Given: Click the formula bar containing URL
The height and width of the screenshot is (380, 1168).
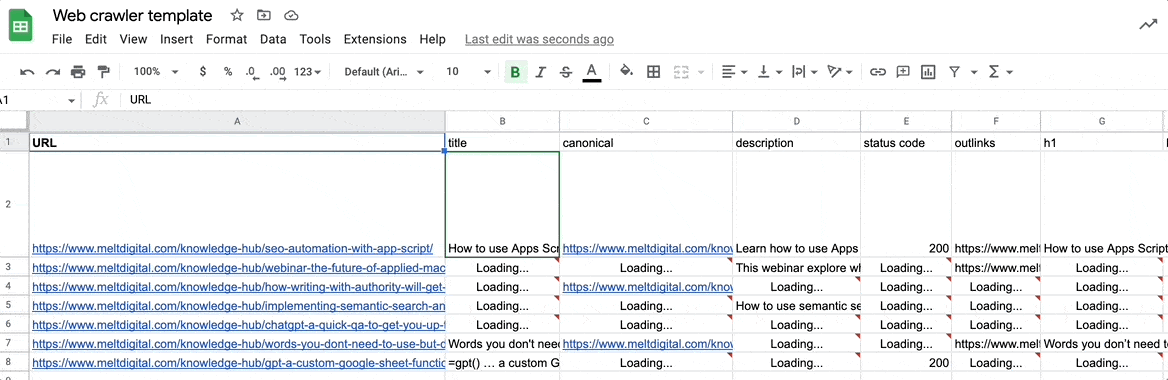Looking at the screenshot, I should pyautogui.click(x=644, y=99).
